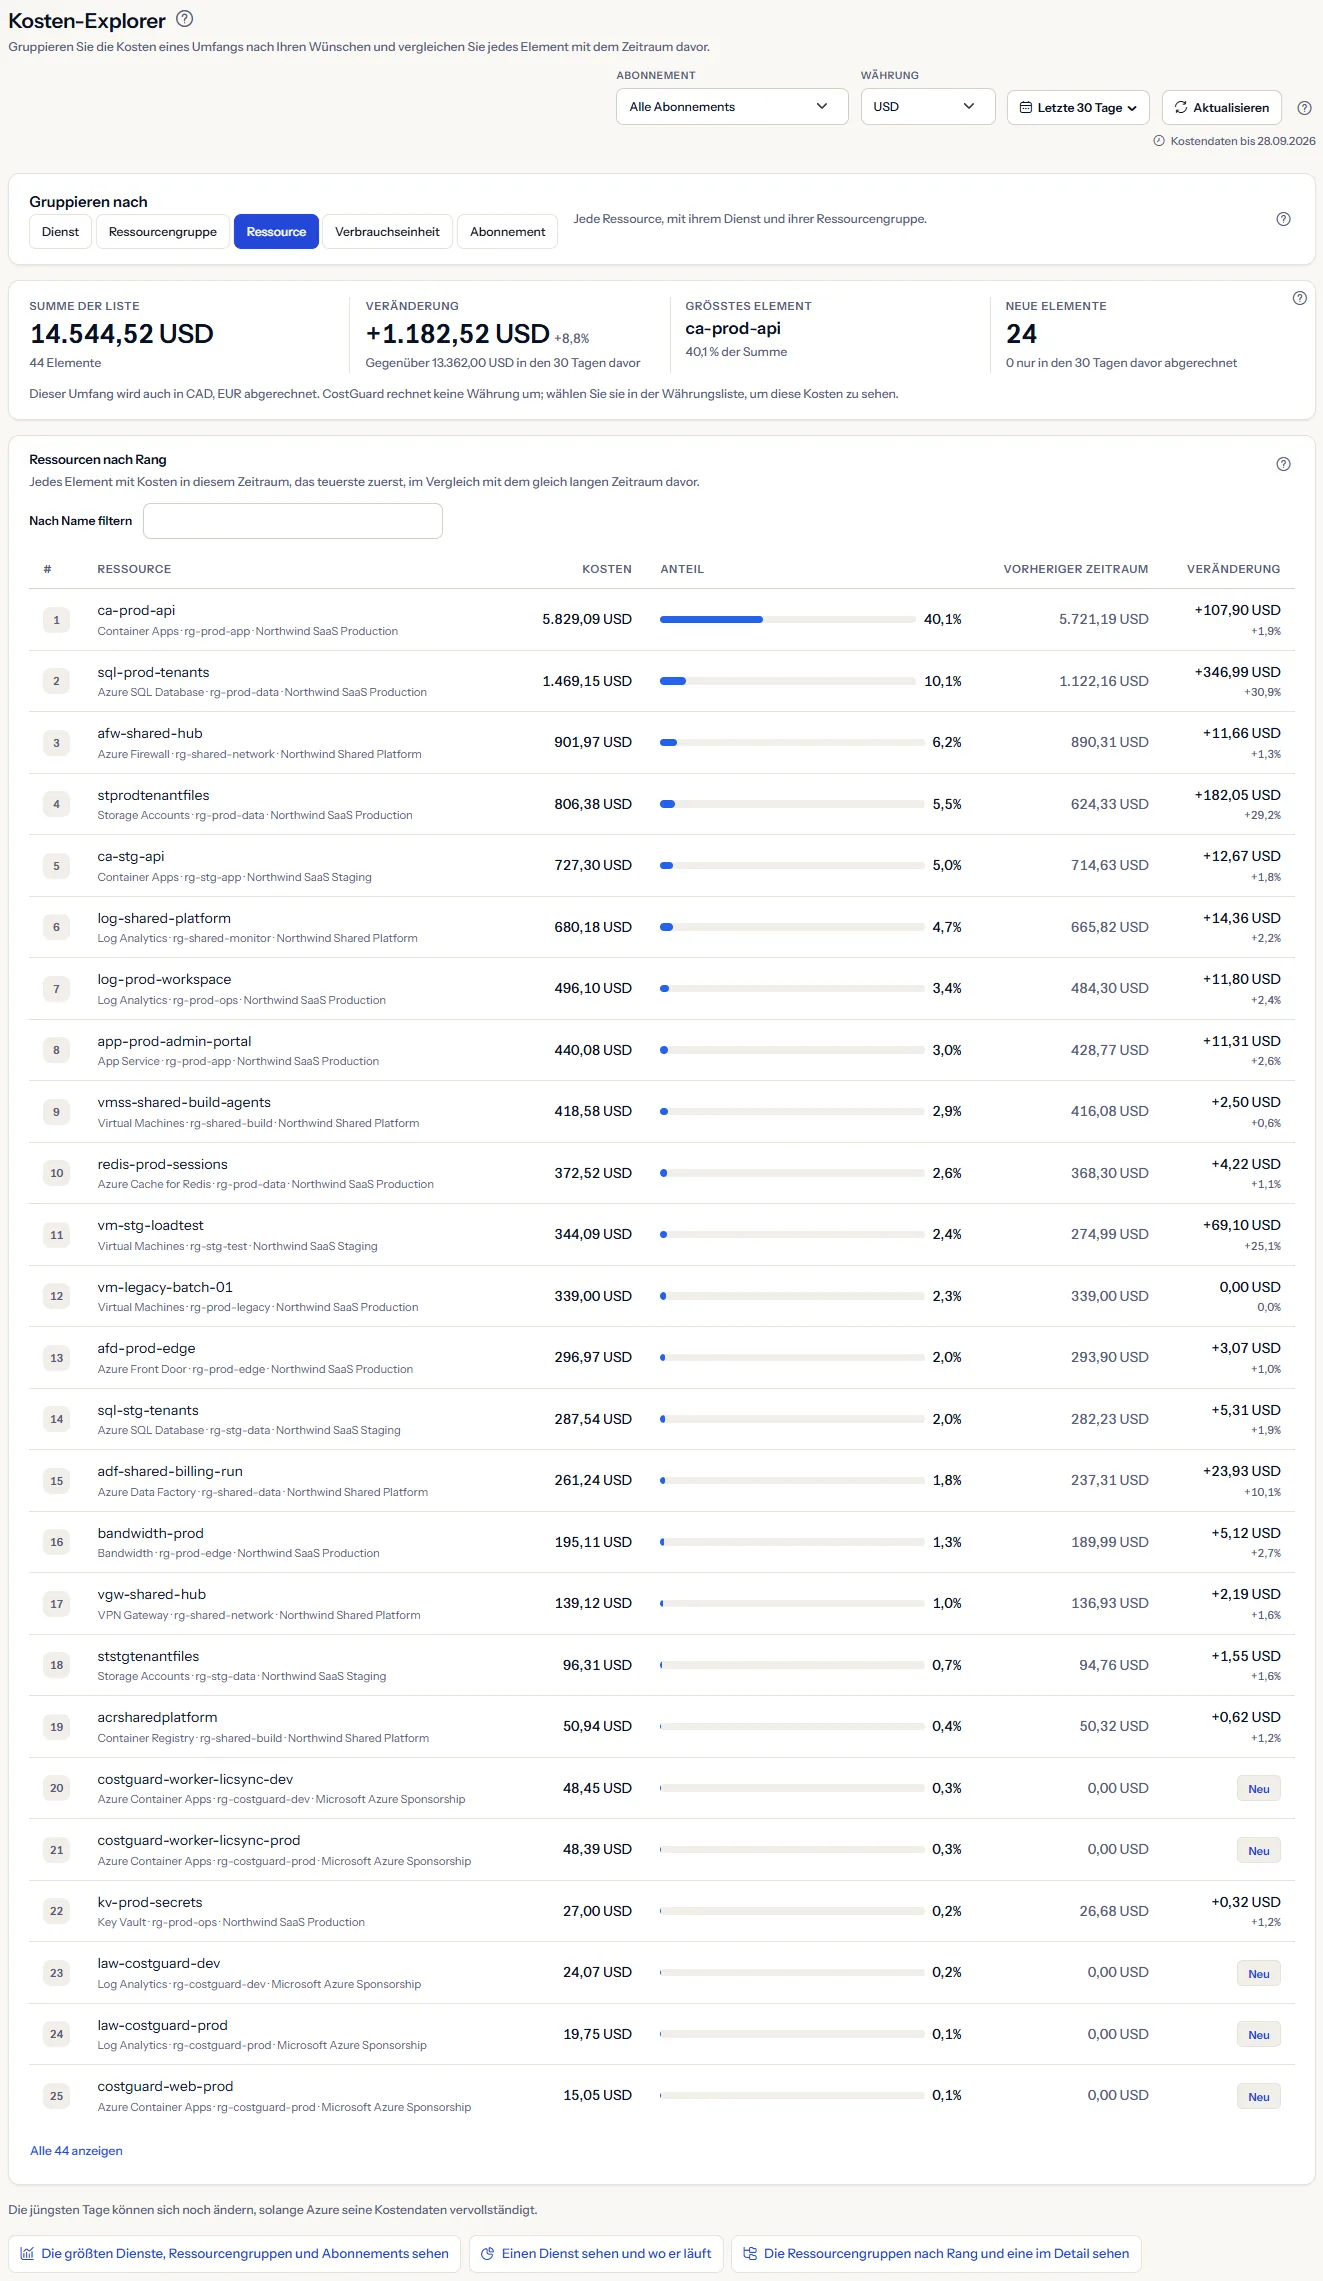The width and height of the screenshot is (1323, 2281).
Task: Click the afw-shared-hub share bar
Action: click(792, 743)
